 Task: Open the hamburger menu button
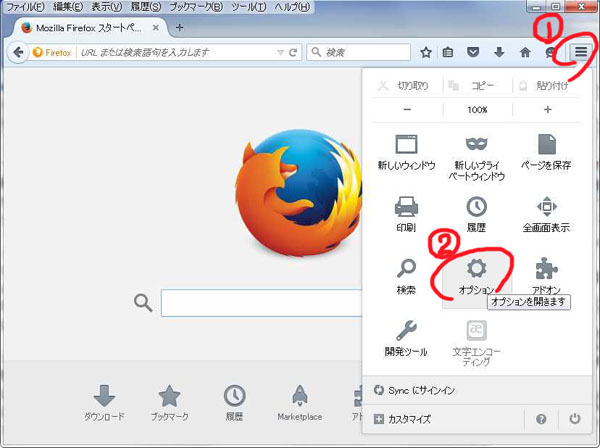[580, 52]
